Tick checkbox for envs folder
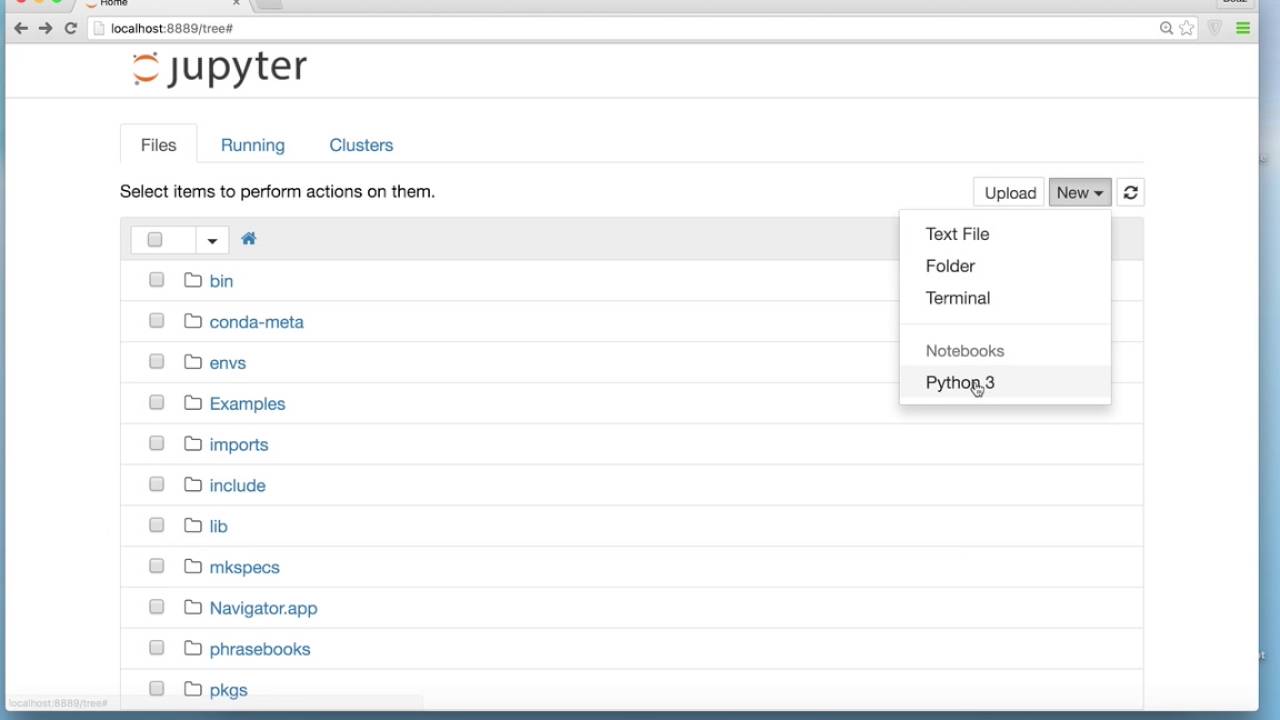Image resolution: width=1280 pixels, height=720 pixels. click(x=157, y=362)
